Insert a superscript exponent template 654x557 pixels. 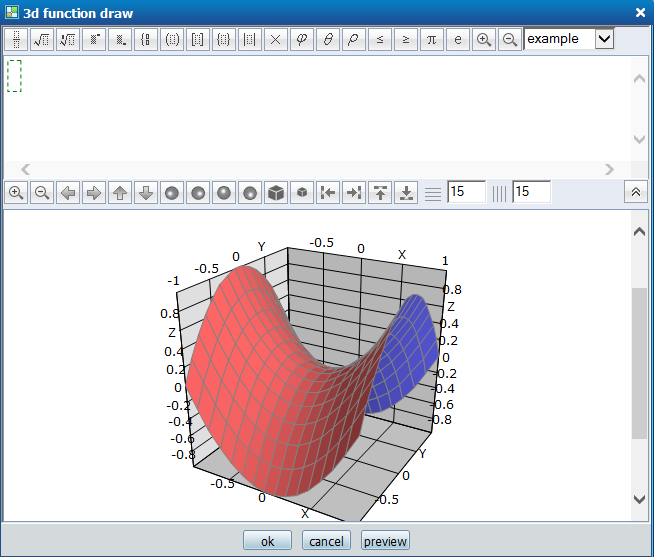pyautogui.click(x=94, y=40)
